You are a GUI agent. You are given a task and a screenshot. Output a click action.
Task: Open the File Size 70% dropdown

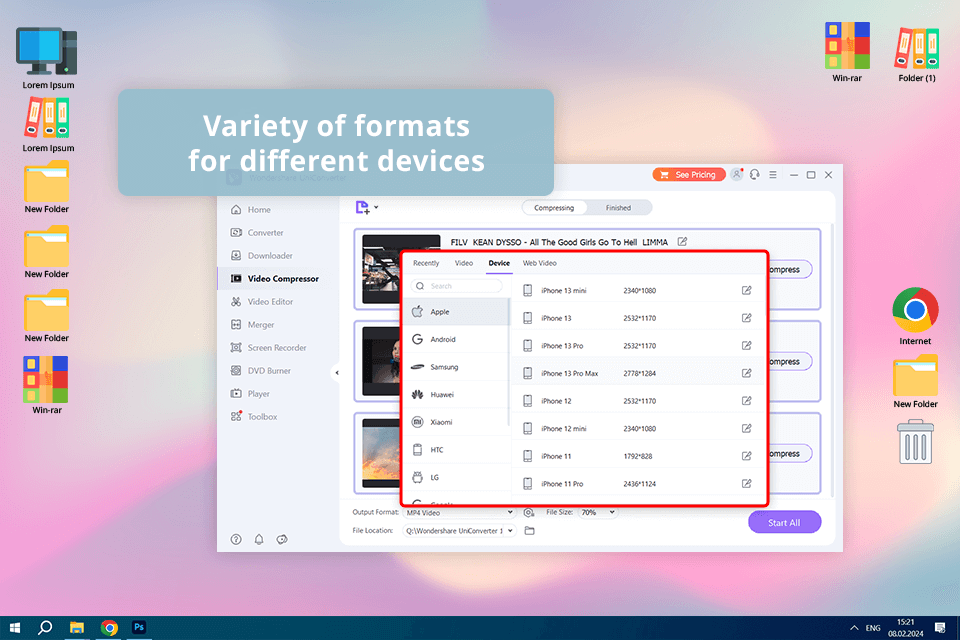(598, 513)
